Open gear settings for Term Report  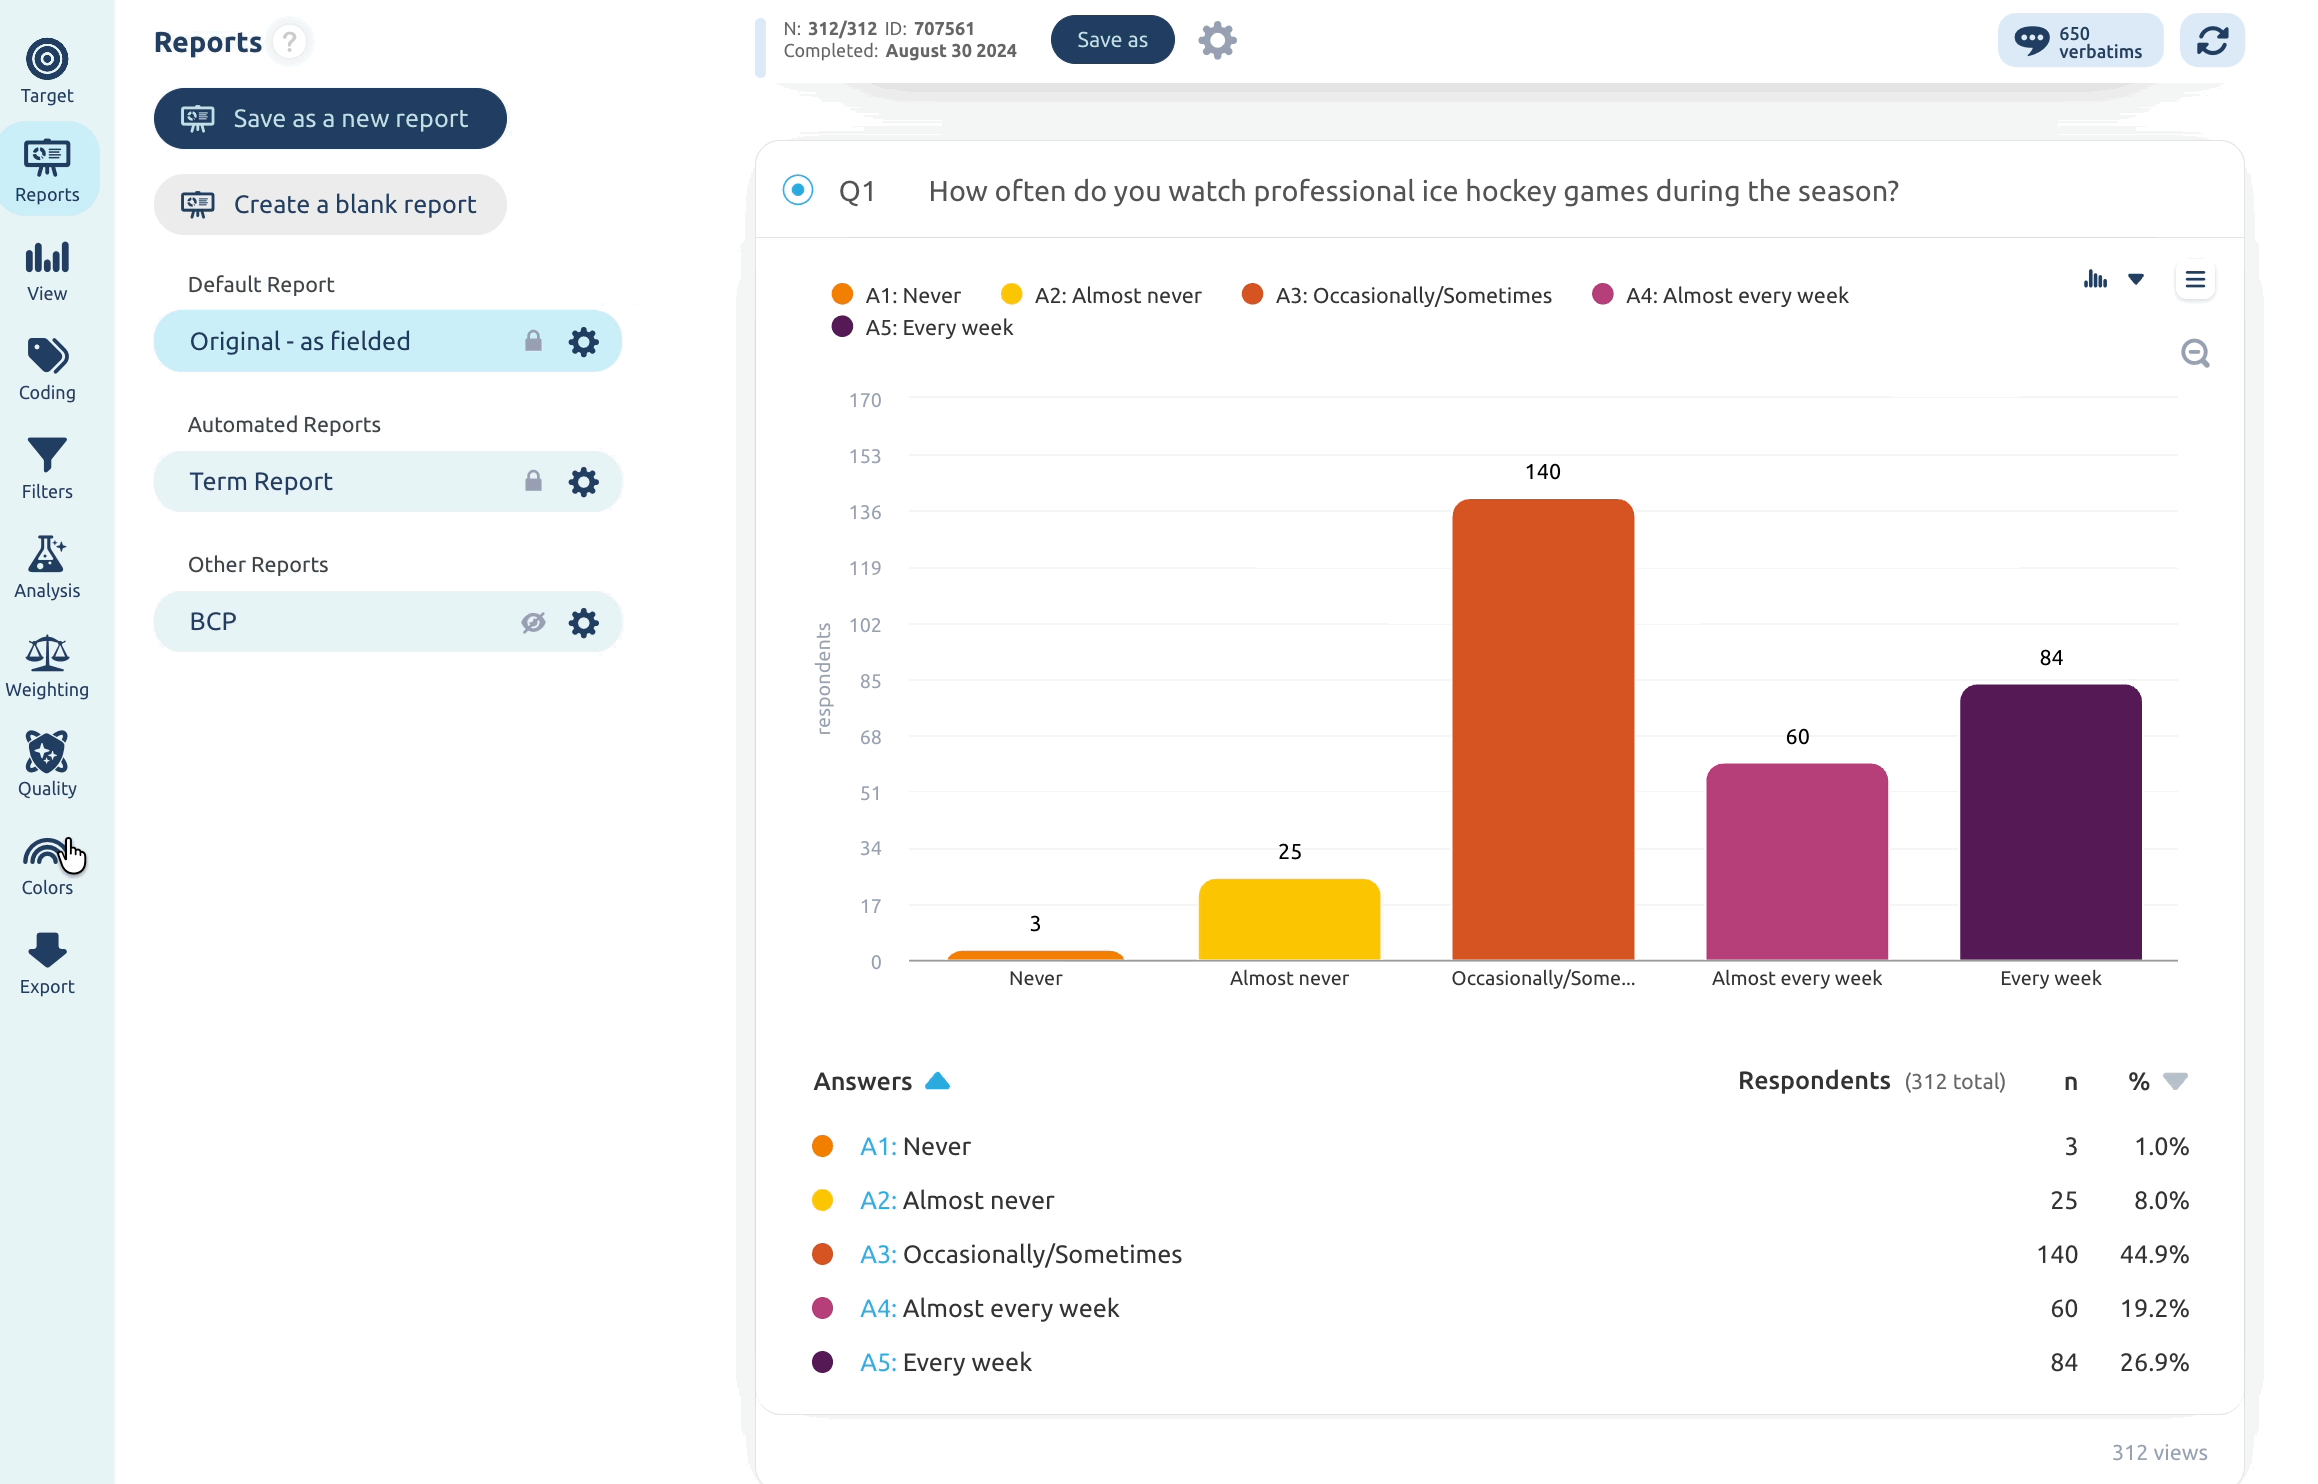click(x=584, y=482)
